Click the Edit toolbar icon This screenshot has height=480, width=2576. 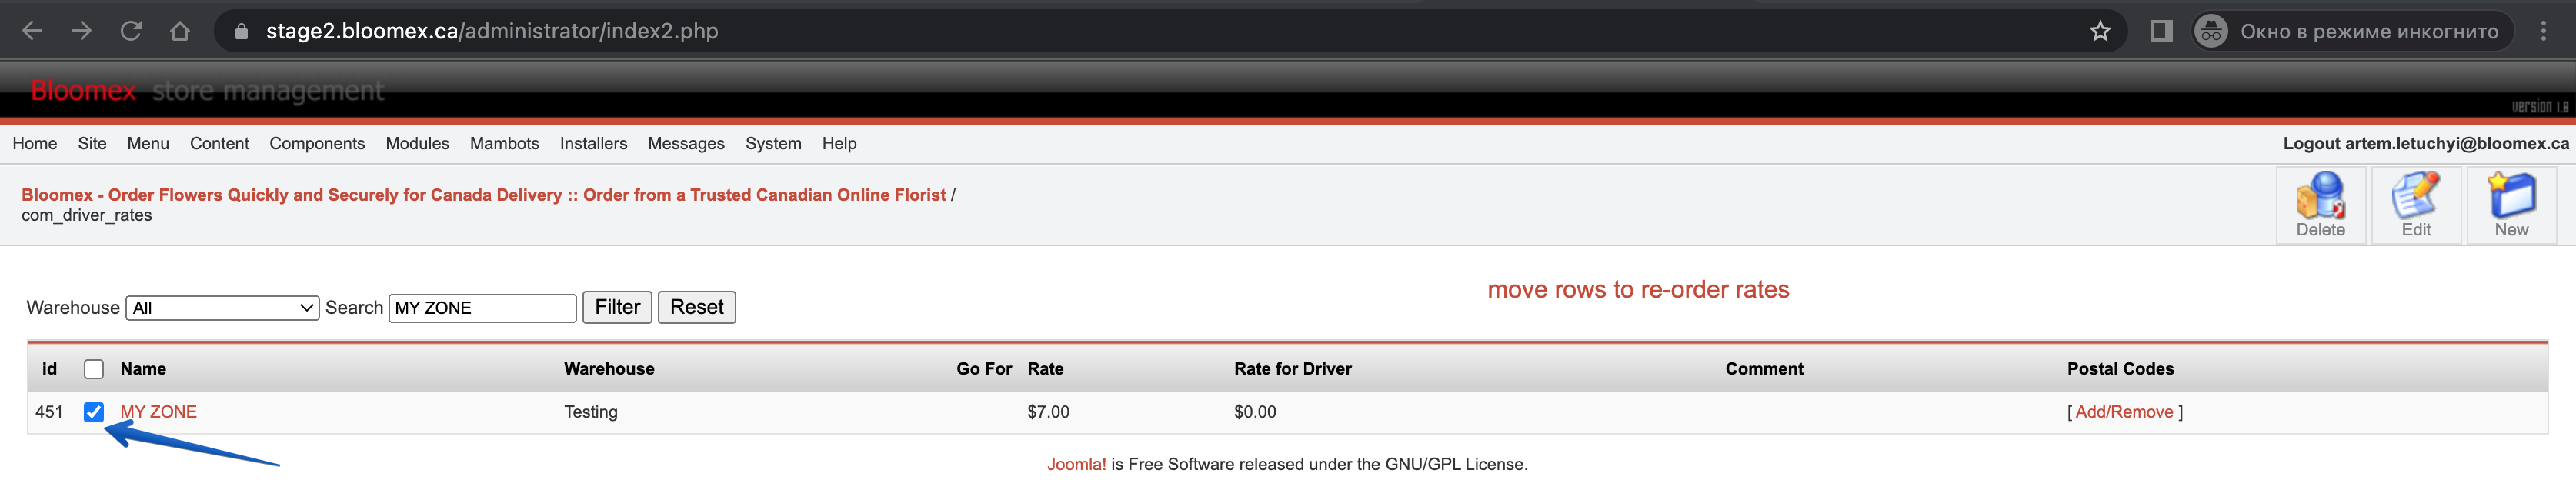[2415, 204]
